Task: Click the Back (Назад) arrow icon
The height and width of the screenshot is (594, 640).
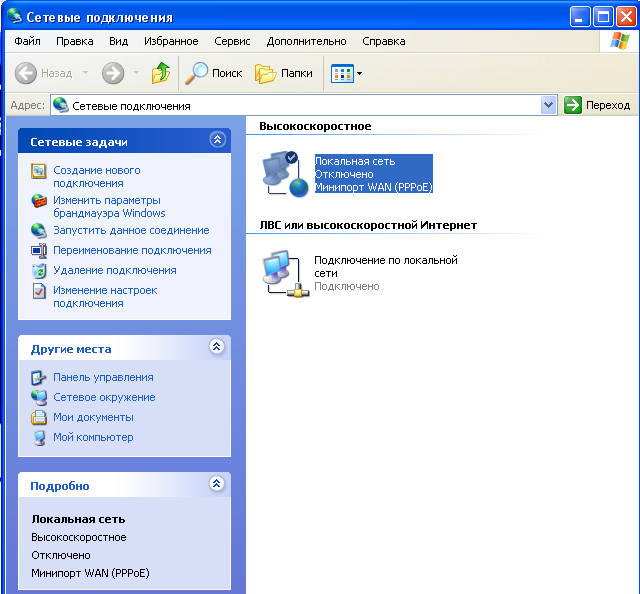Action: [x=26, y=73]
